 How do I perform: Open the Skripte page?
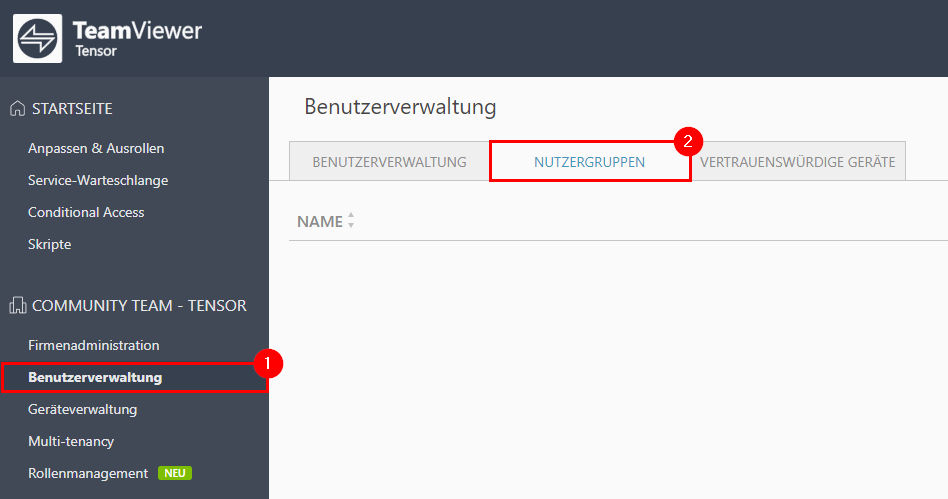(50, 244)
